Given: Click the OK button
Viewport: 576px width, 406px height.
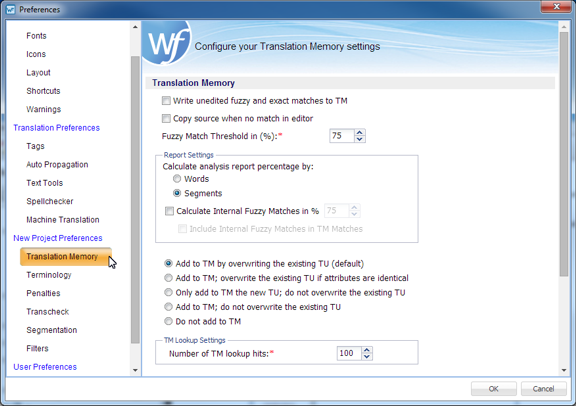Looking at the screenshot, I should (x=493, y=389).
